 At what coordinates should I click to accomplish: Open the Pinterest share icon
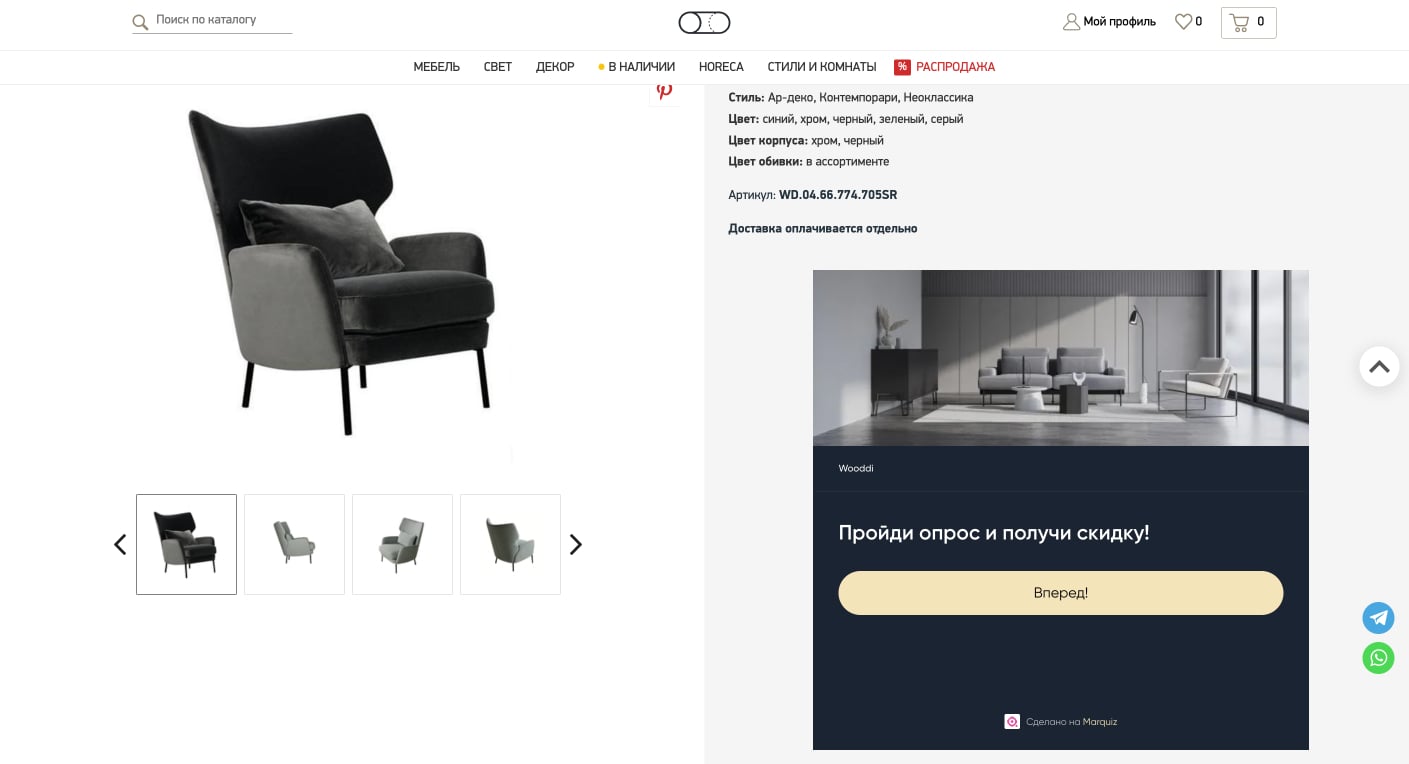pyautogui.click(x=664, y=91)
